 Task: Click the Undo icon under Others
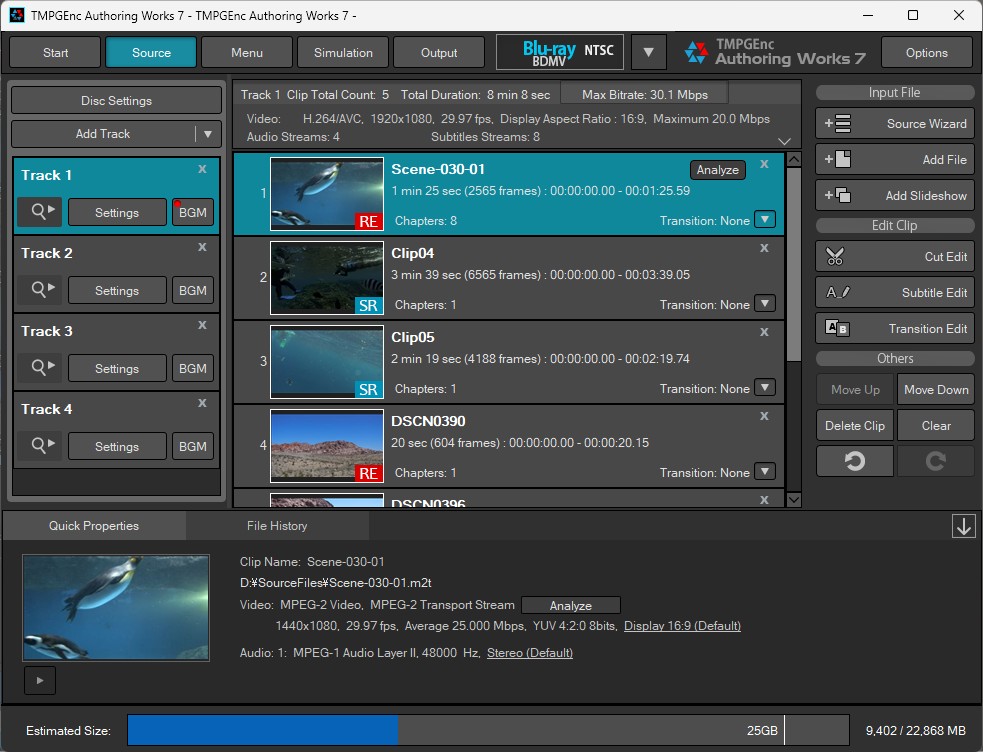click(x=855, y=461)
